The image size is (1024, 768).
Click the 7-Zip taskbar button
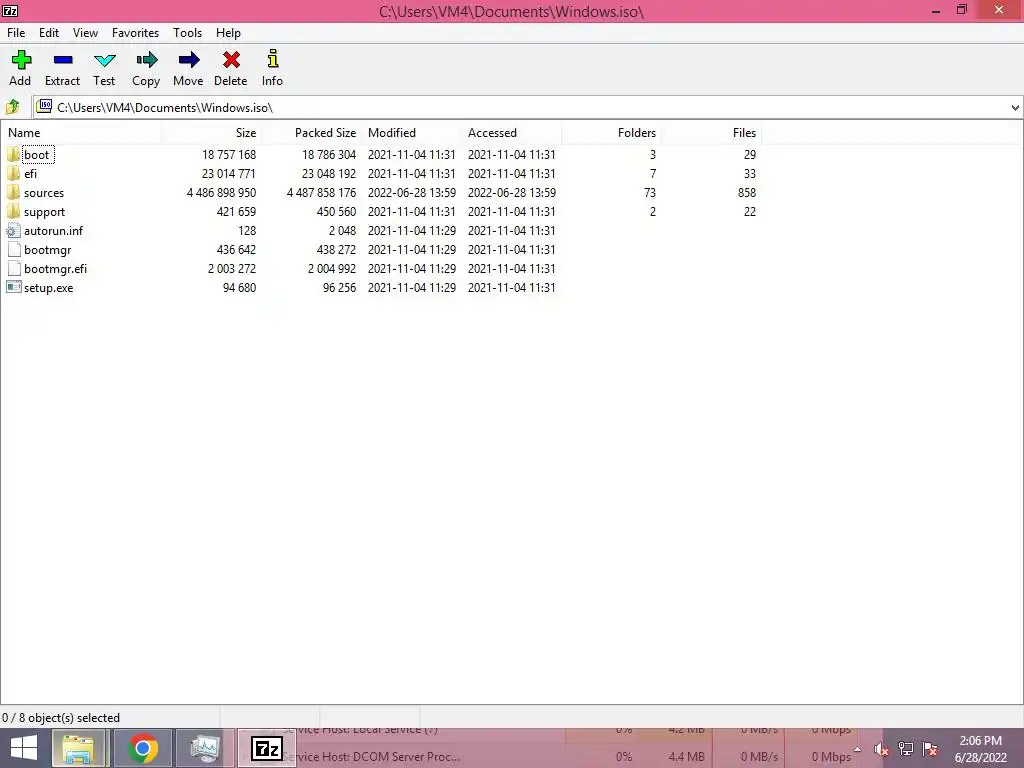tap(266, 748)
